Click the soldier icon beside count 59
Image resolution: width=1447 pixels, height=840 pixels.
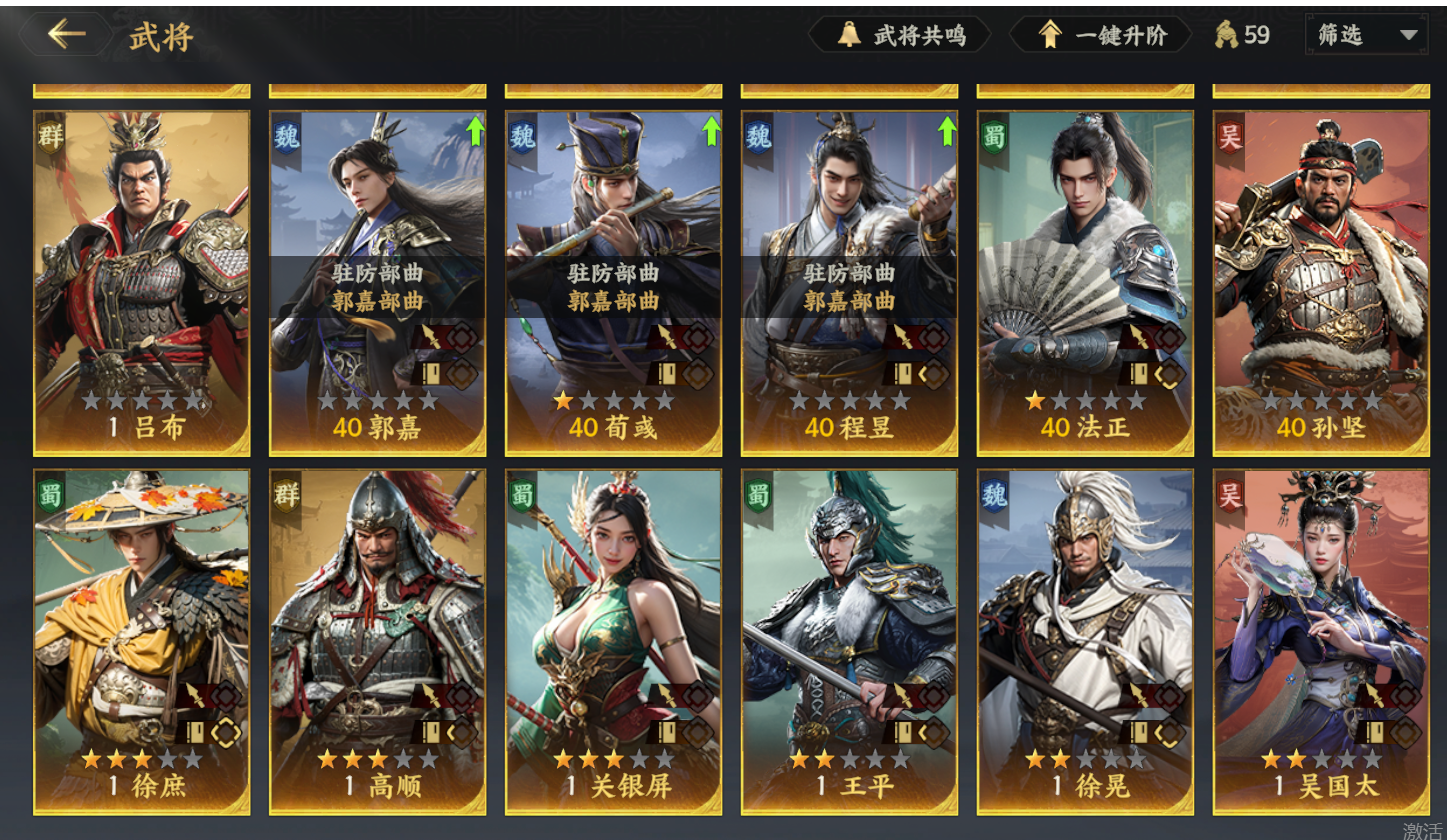(1226, 35)
